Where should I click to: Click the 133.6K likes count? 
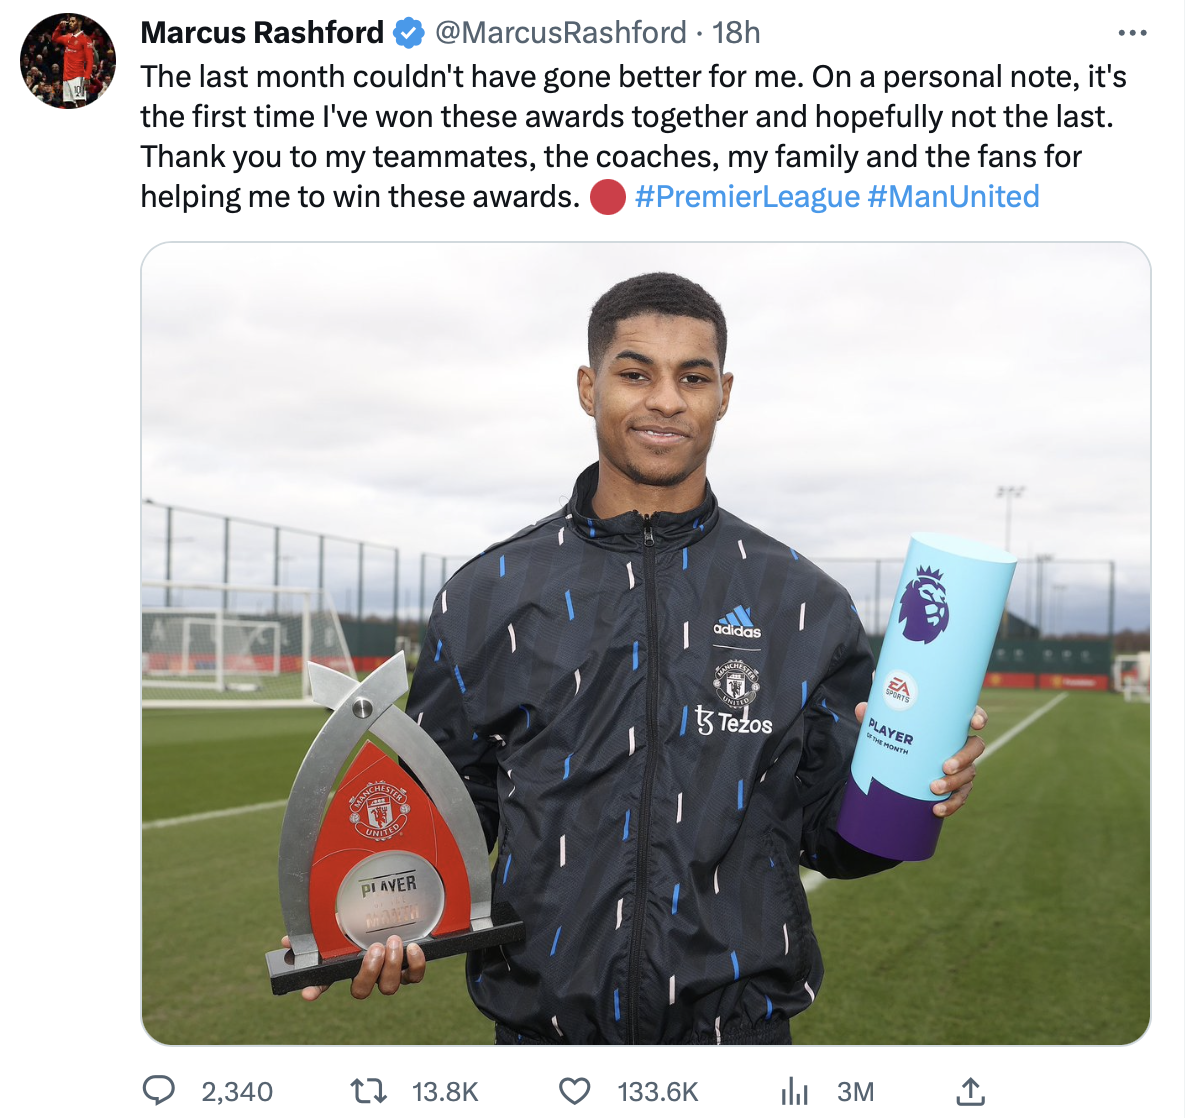point(658,1092)
